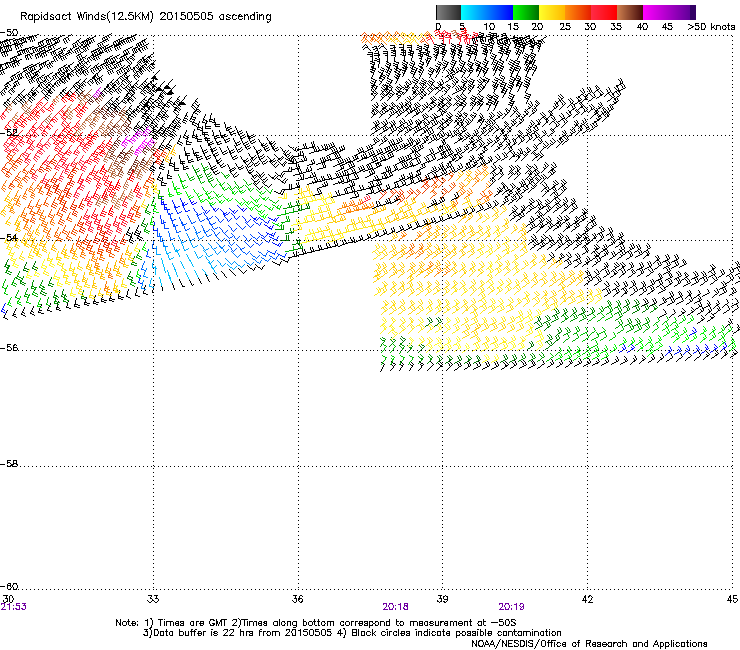740x650 pixels.
Task: Click the latitude label '-54'
Action: point(9,237)
